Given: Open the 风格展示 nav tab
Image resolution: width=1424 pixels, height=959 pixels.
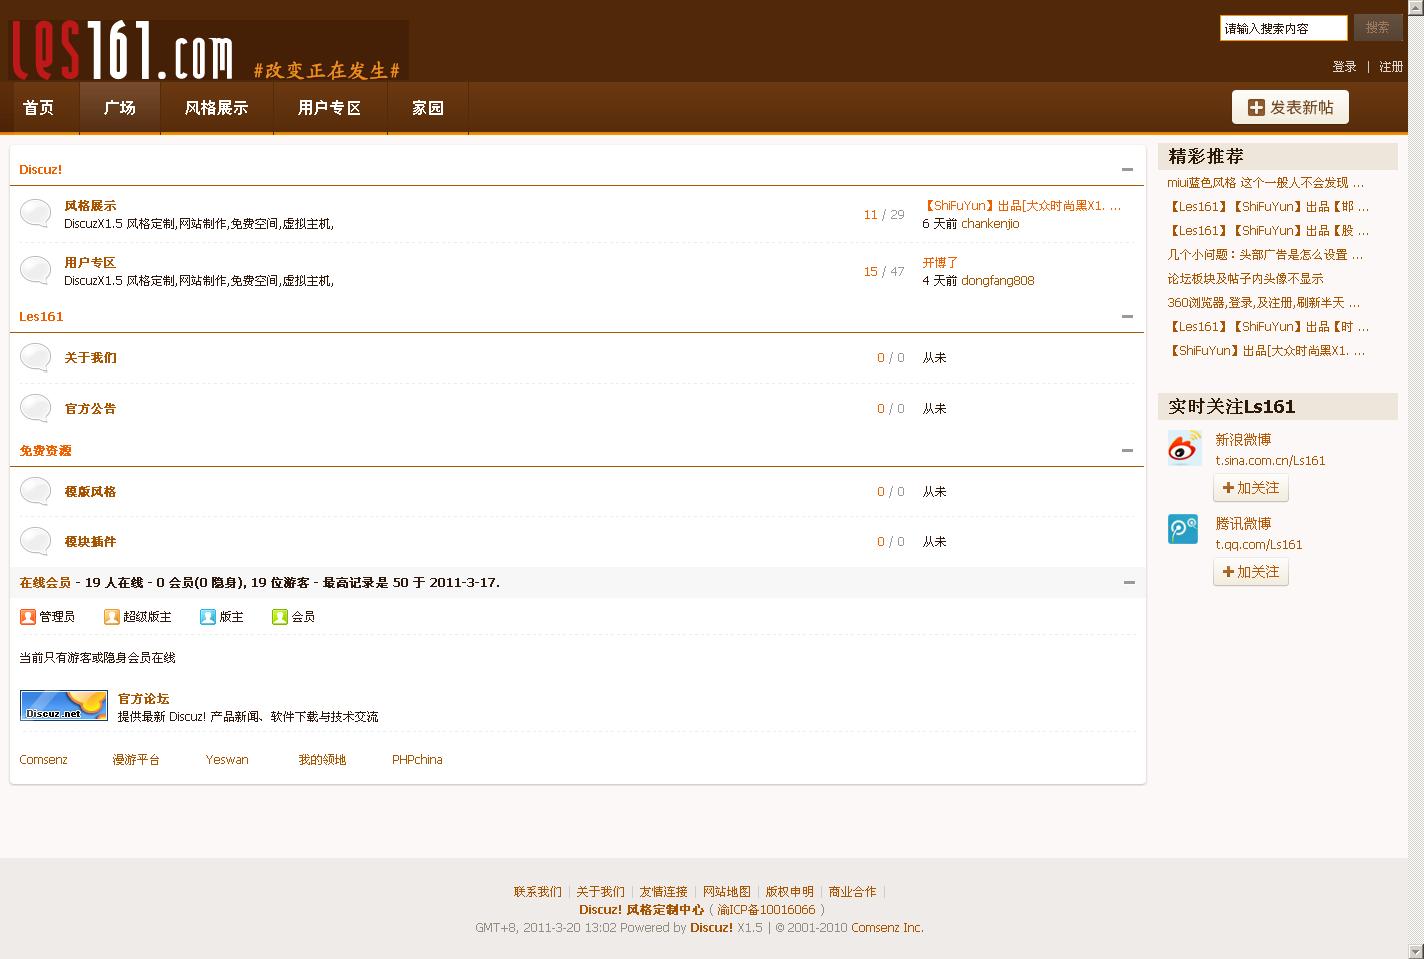Looking at the screenshot, I should (216, 108).
